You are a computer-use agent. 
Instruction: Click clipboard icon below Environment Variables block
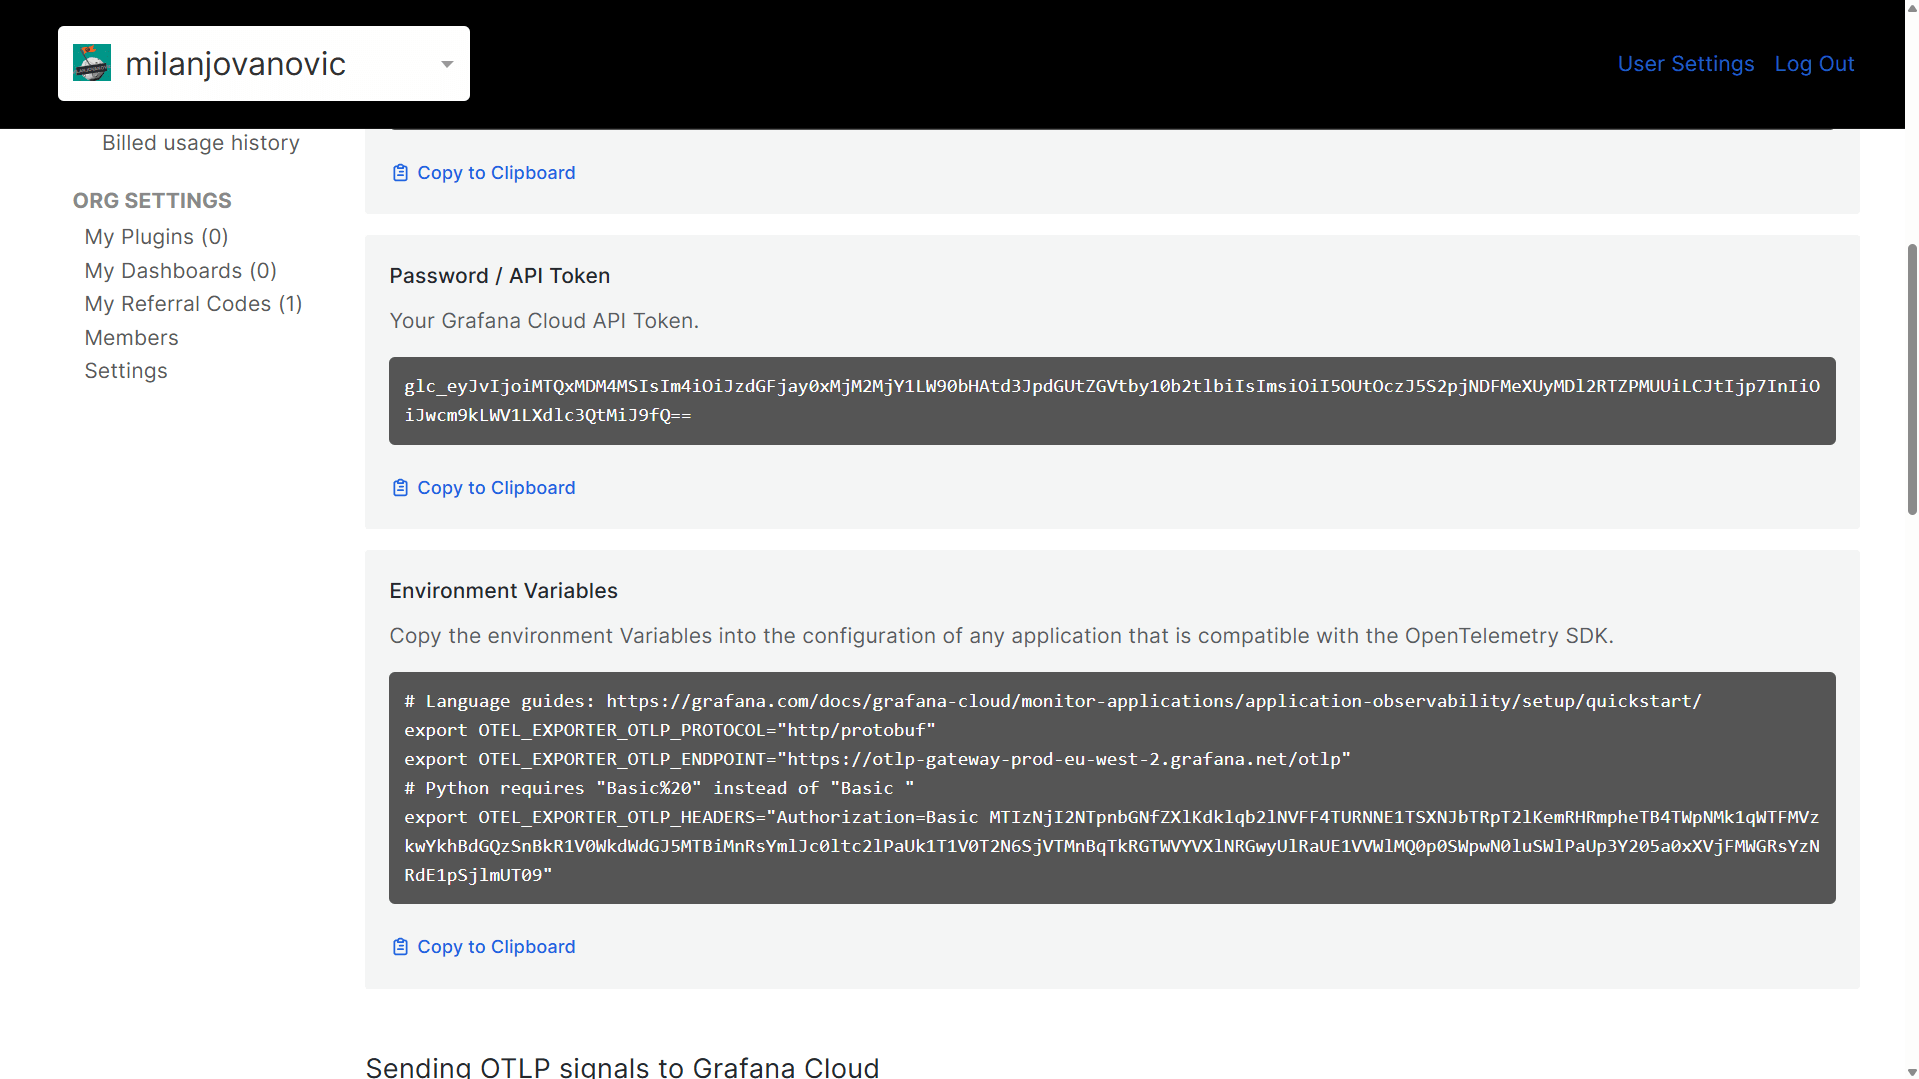click(400, 947)
